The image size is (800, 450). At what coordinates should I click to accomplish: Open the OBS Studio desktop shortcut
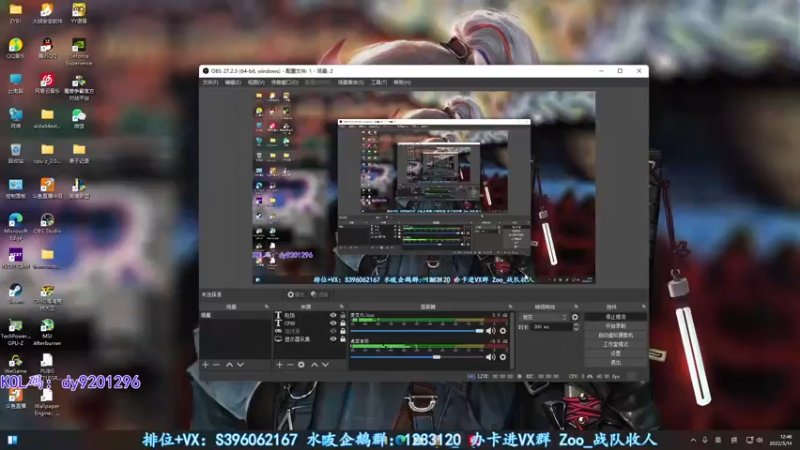coord(47,223)
